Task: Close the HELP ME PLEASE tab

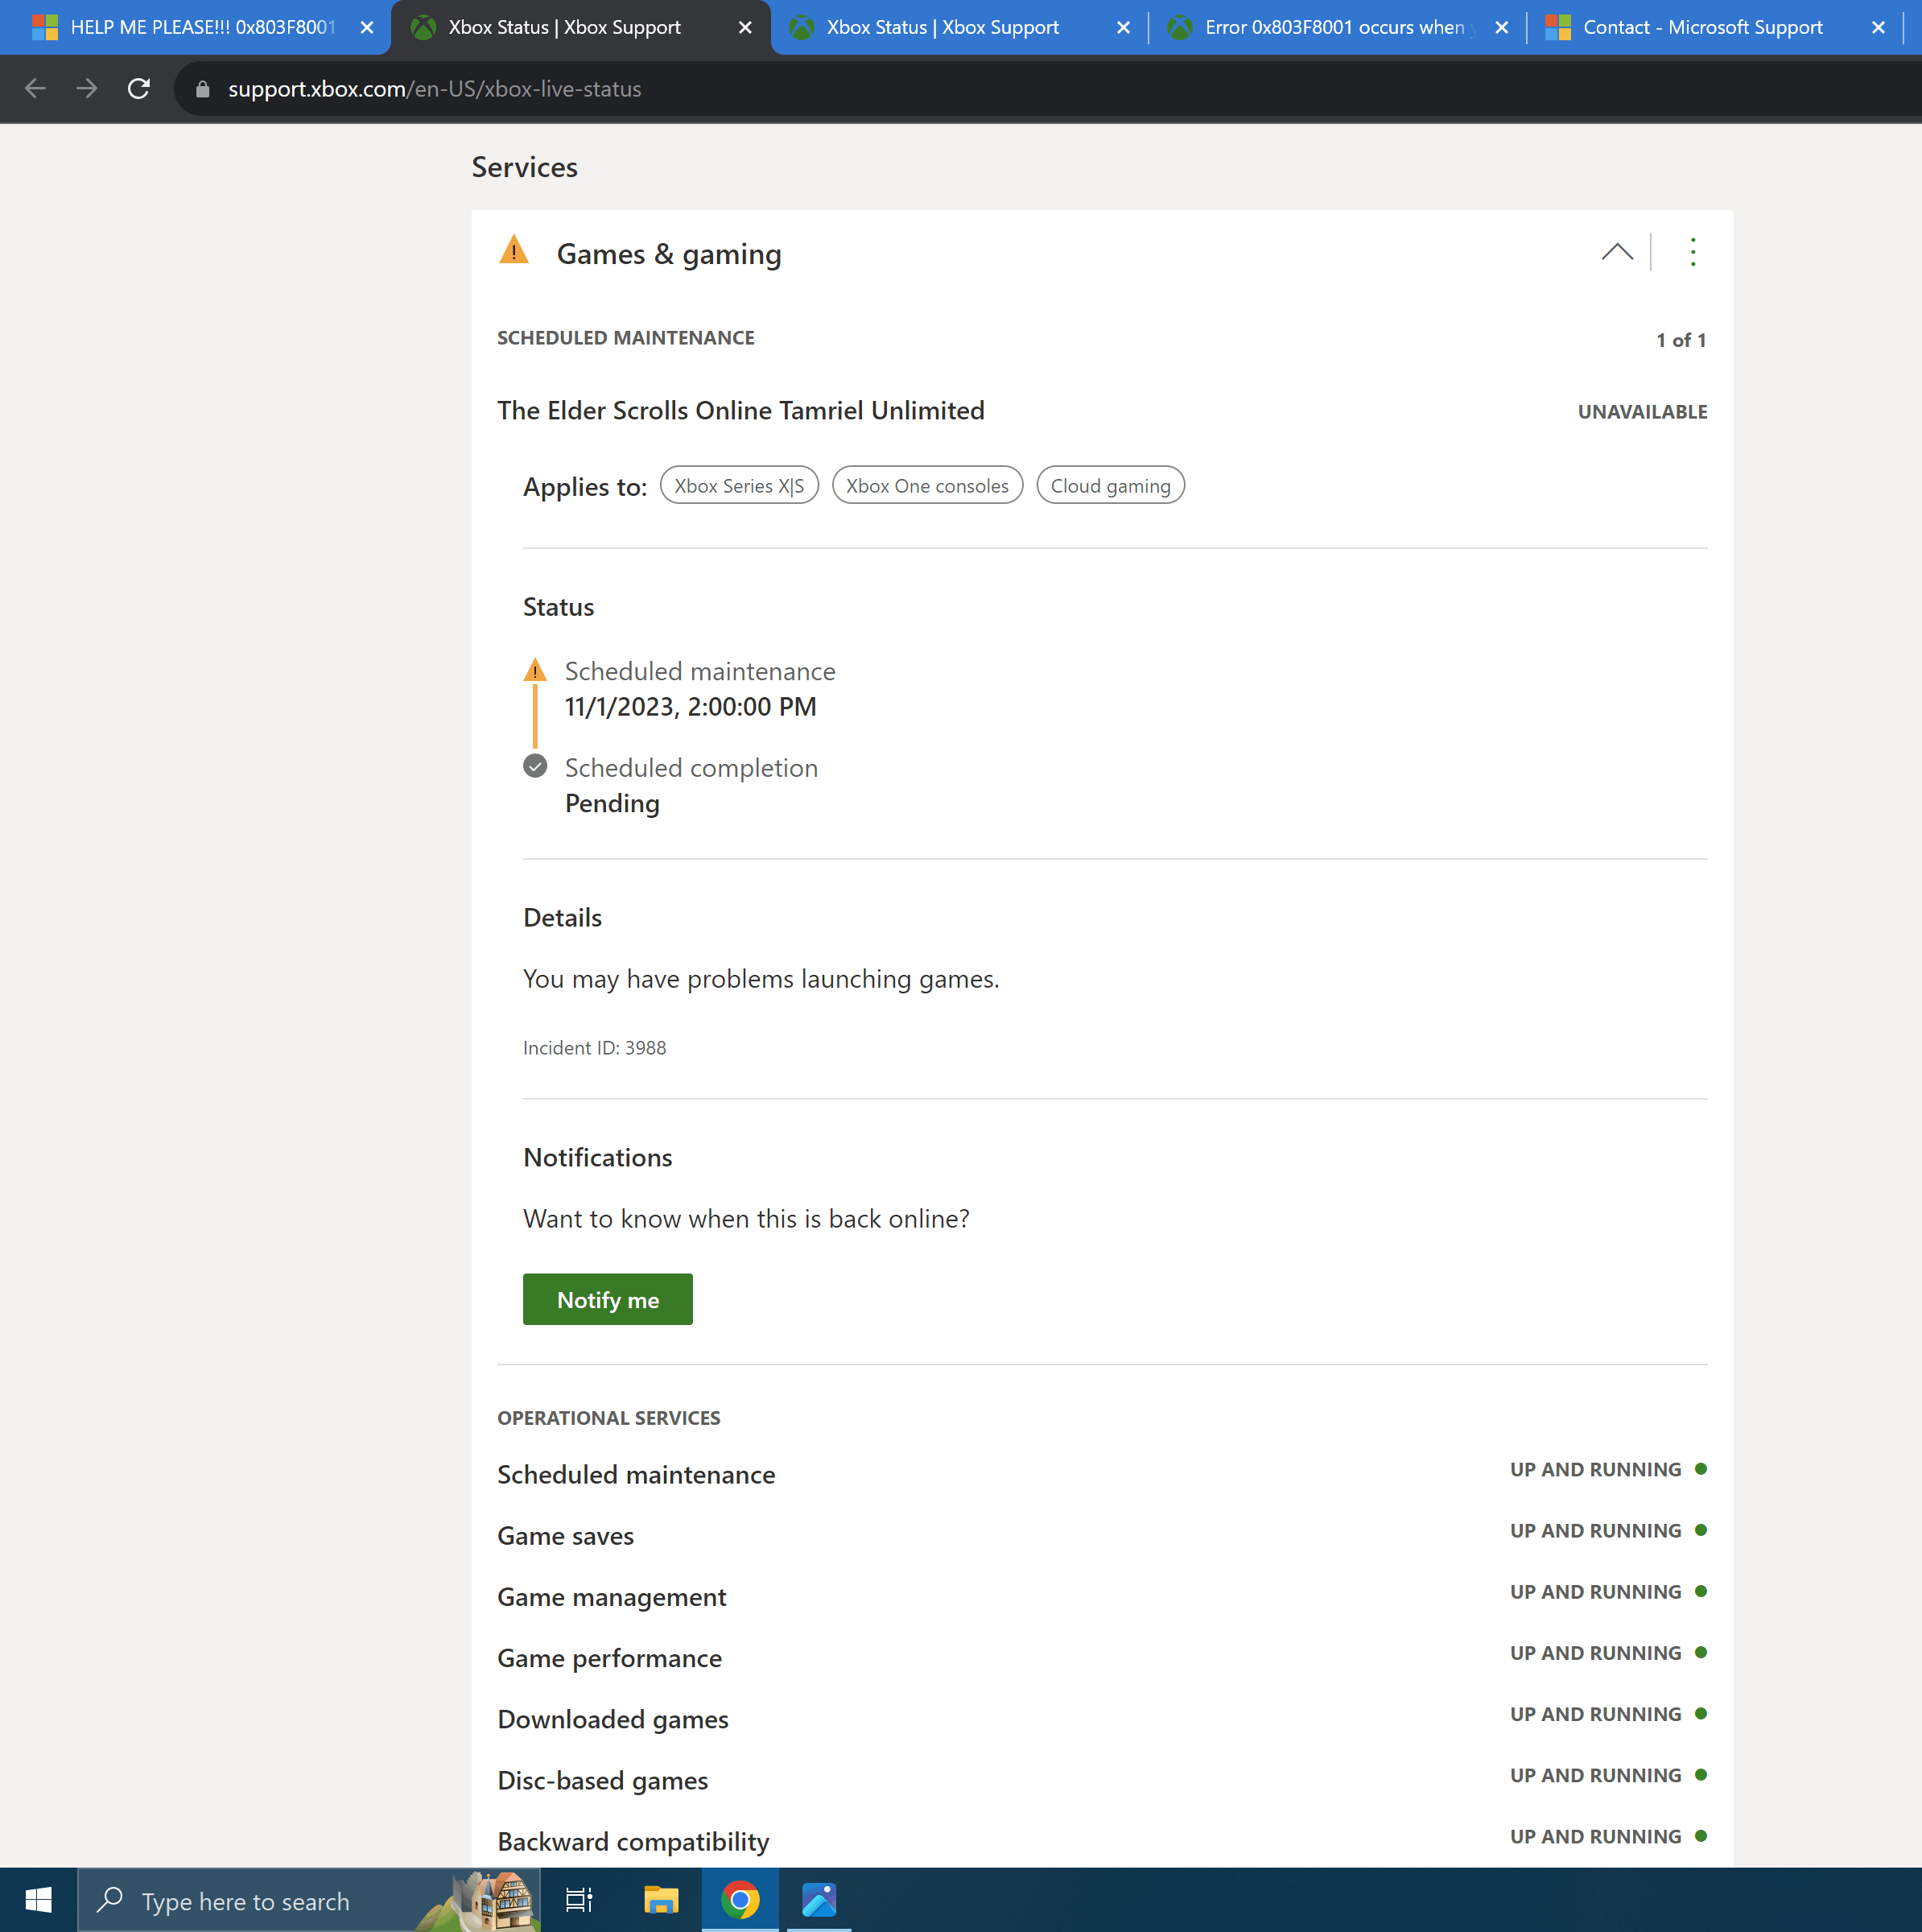Action: pos(367,28)
